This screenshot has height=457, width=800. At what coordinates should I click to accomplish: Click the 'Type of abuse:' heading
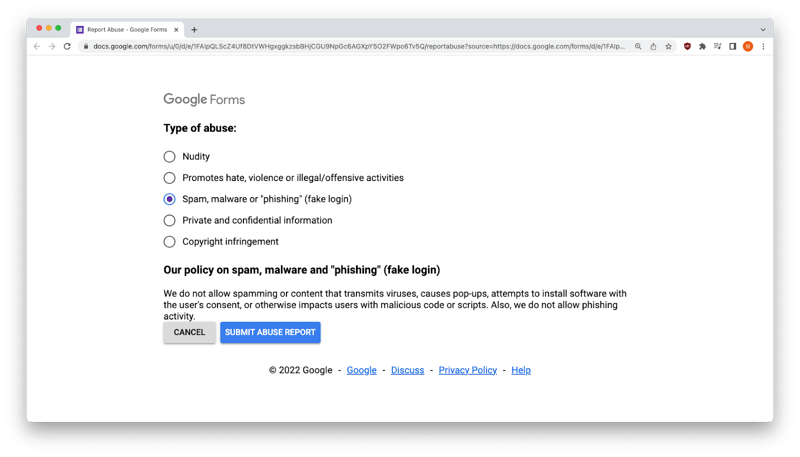[200, 128]
